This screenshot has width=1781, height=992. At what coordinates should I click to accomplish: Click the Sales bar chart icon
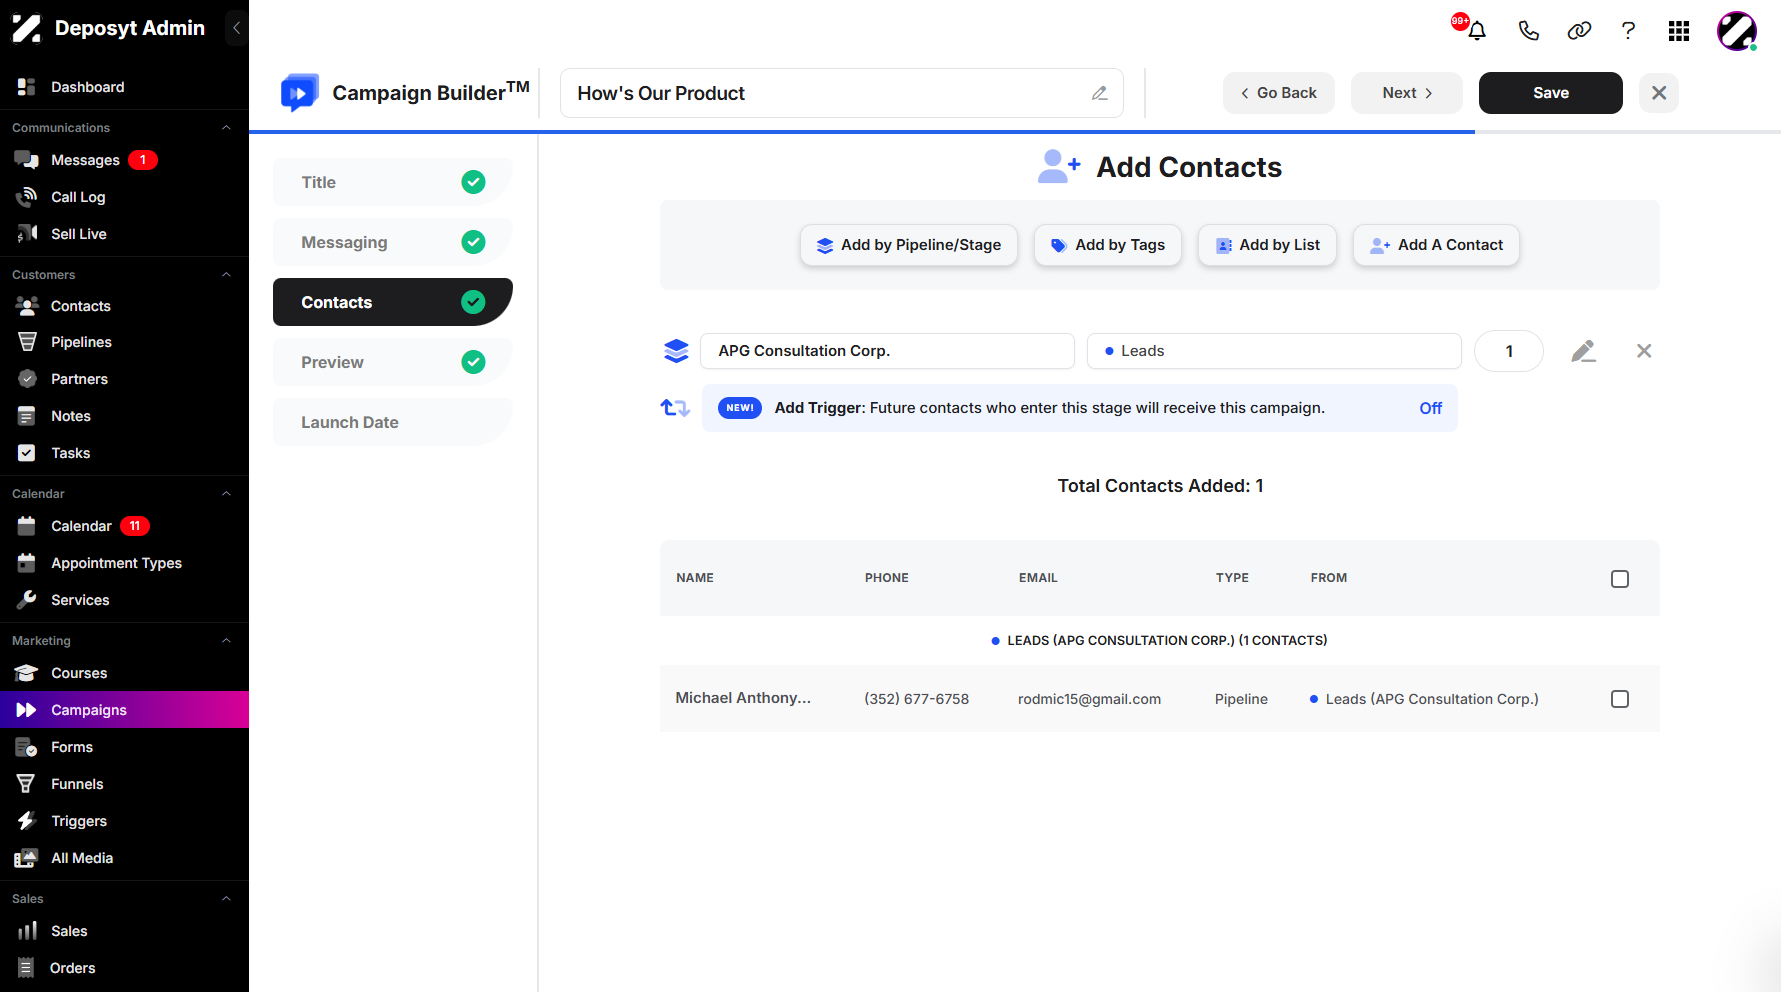(x=27, y=931)
